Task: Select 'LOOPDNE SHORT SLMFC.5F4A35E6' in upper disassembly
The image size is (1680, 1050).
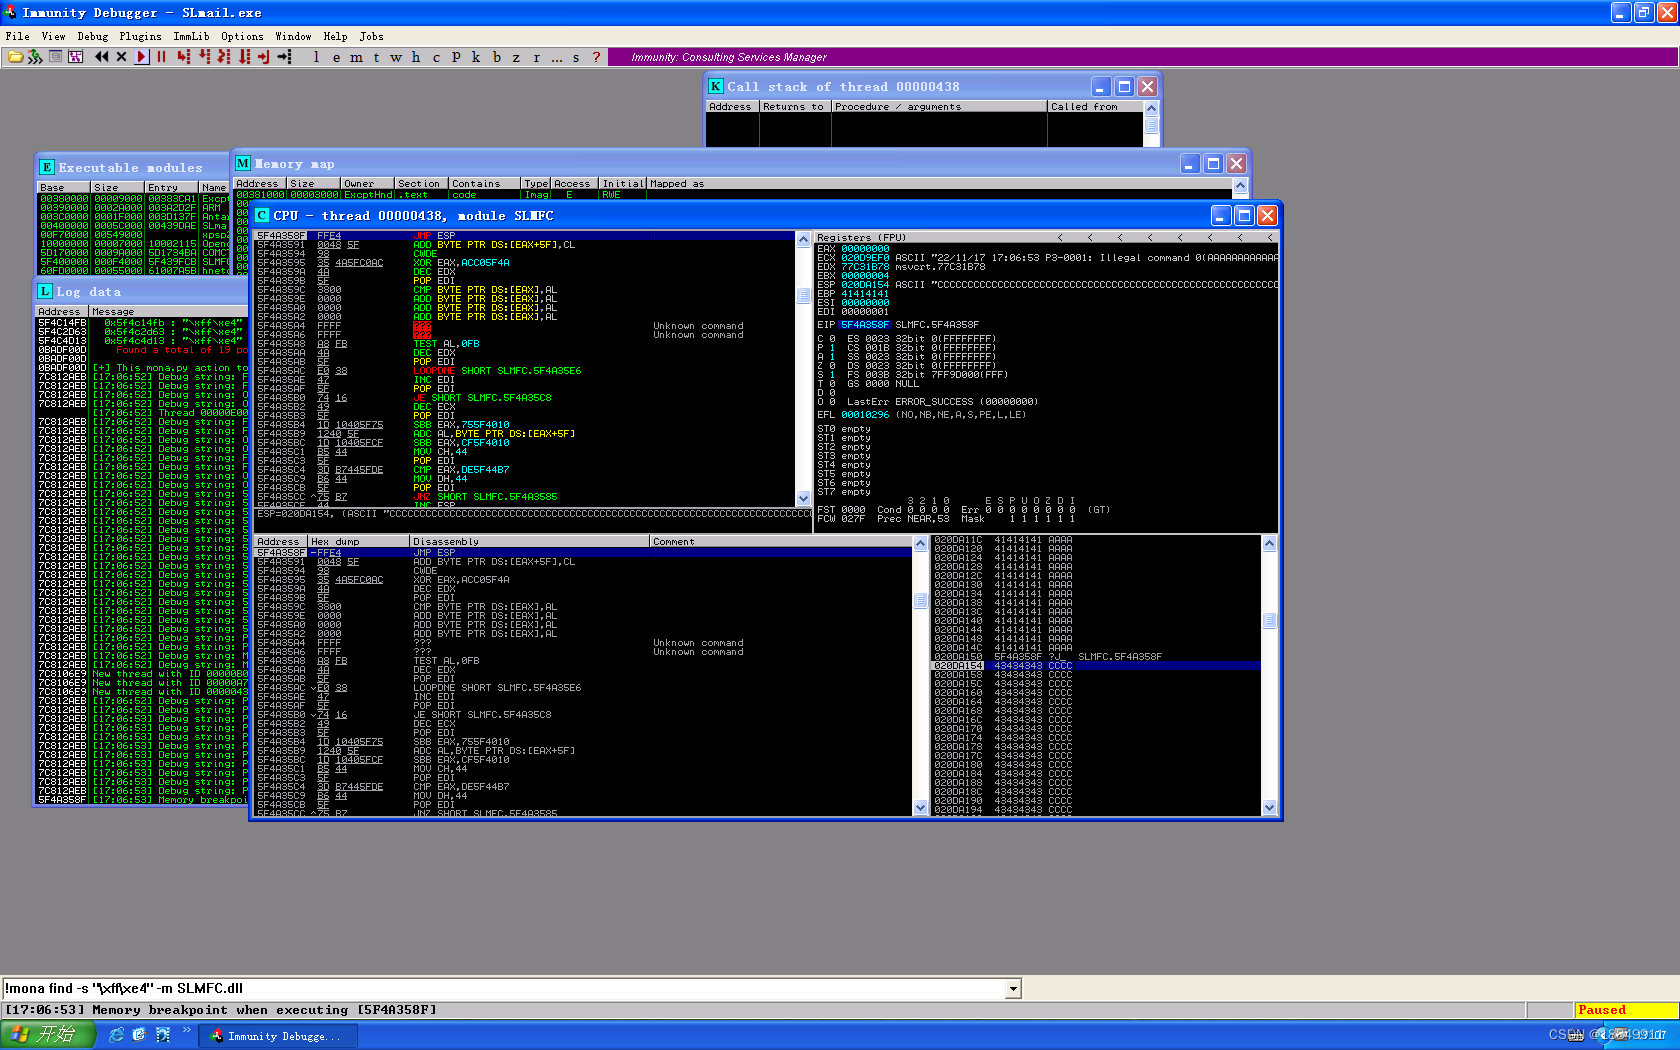Action: (497, 371)
